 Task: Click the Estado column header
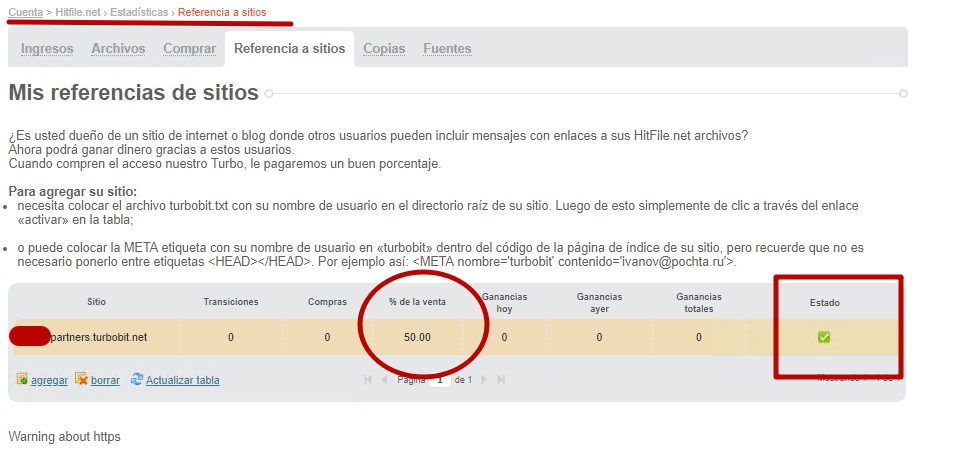[x=825, y=302]
